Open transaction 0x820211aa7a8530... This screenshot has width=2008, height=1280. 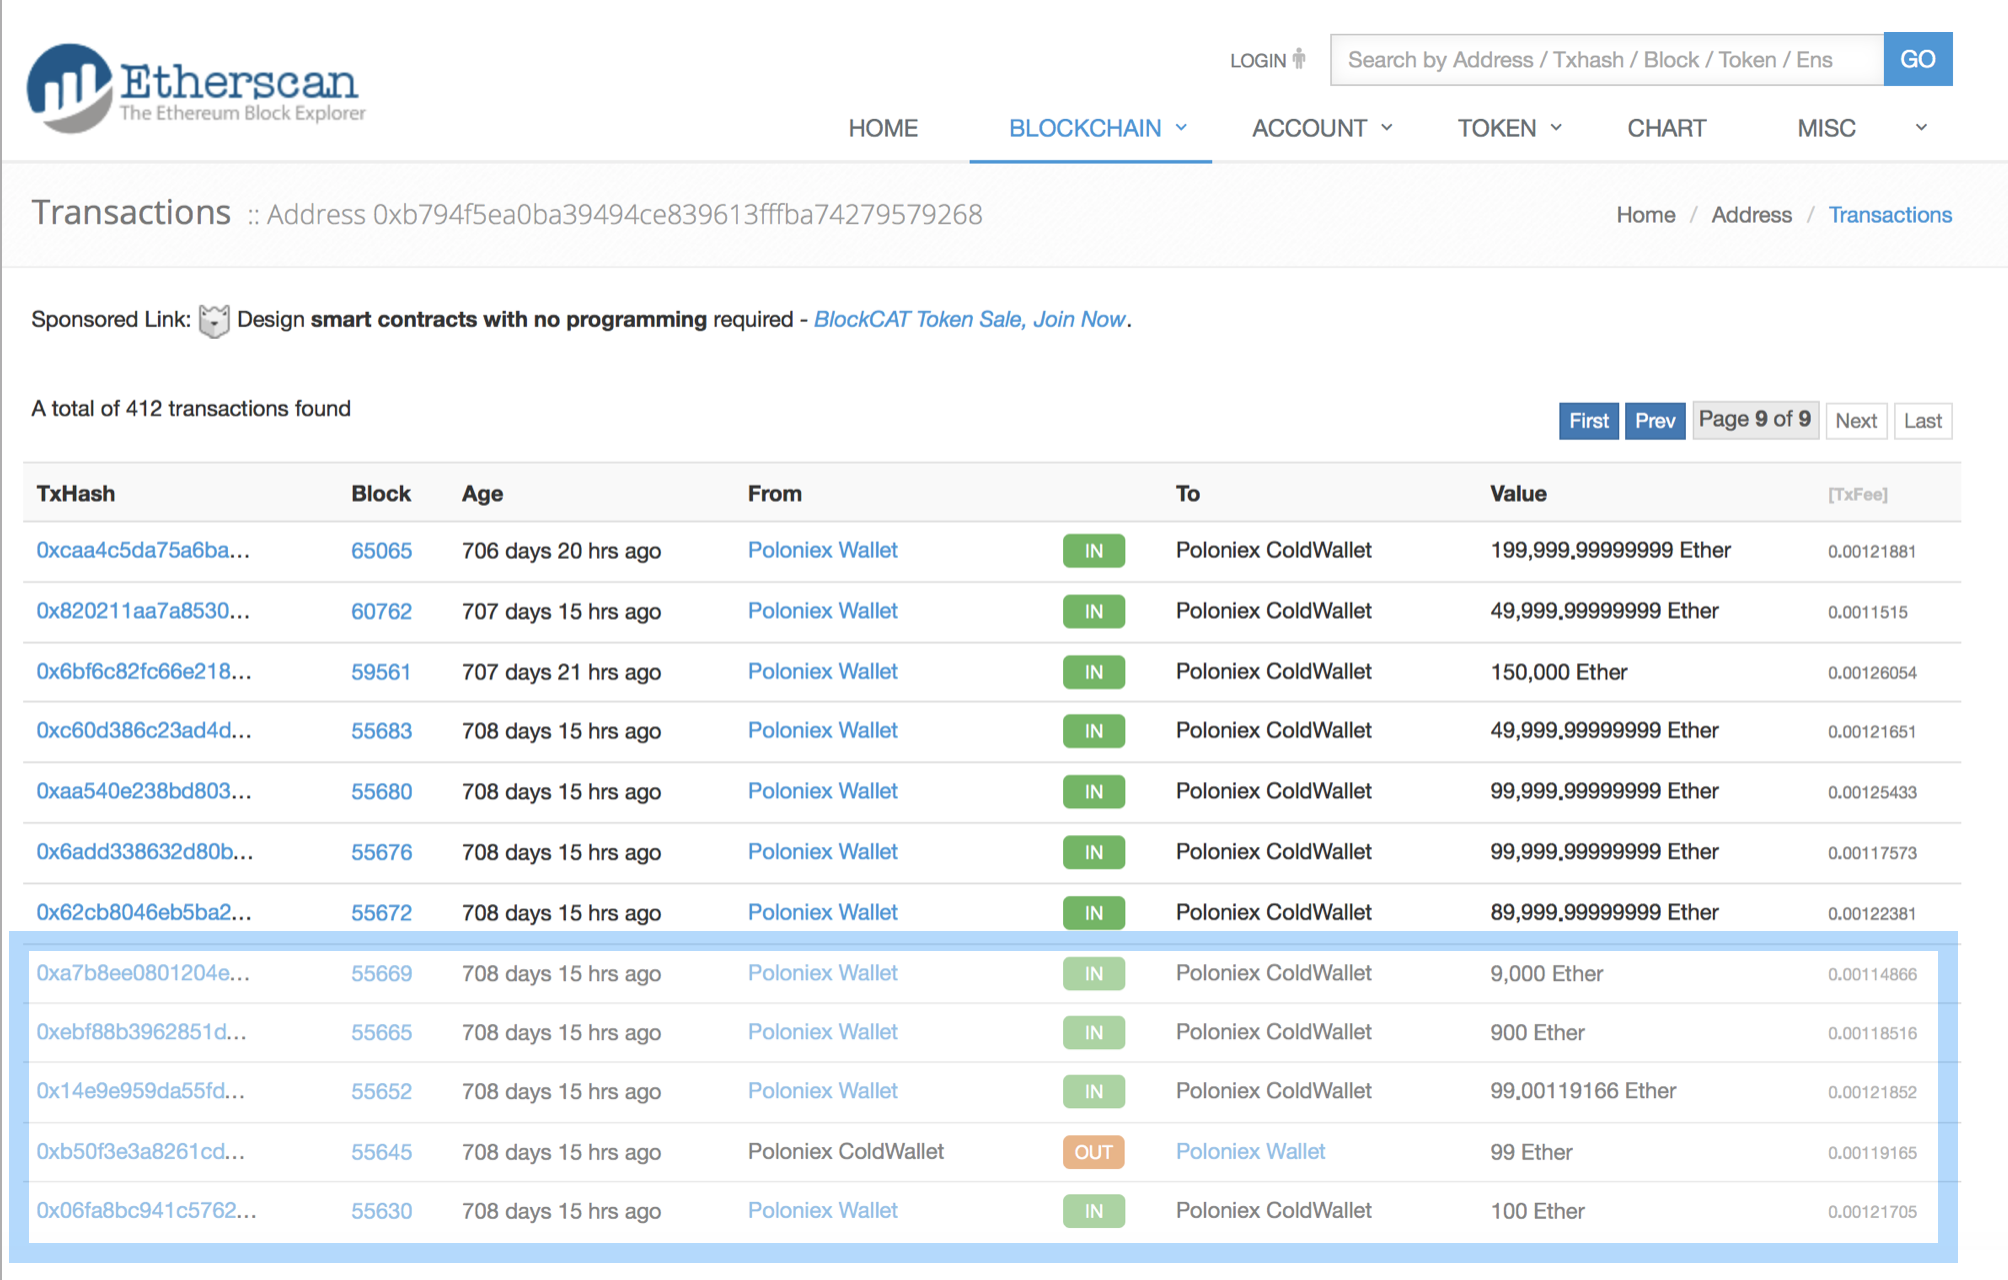coord(143,611)
